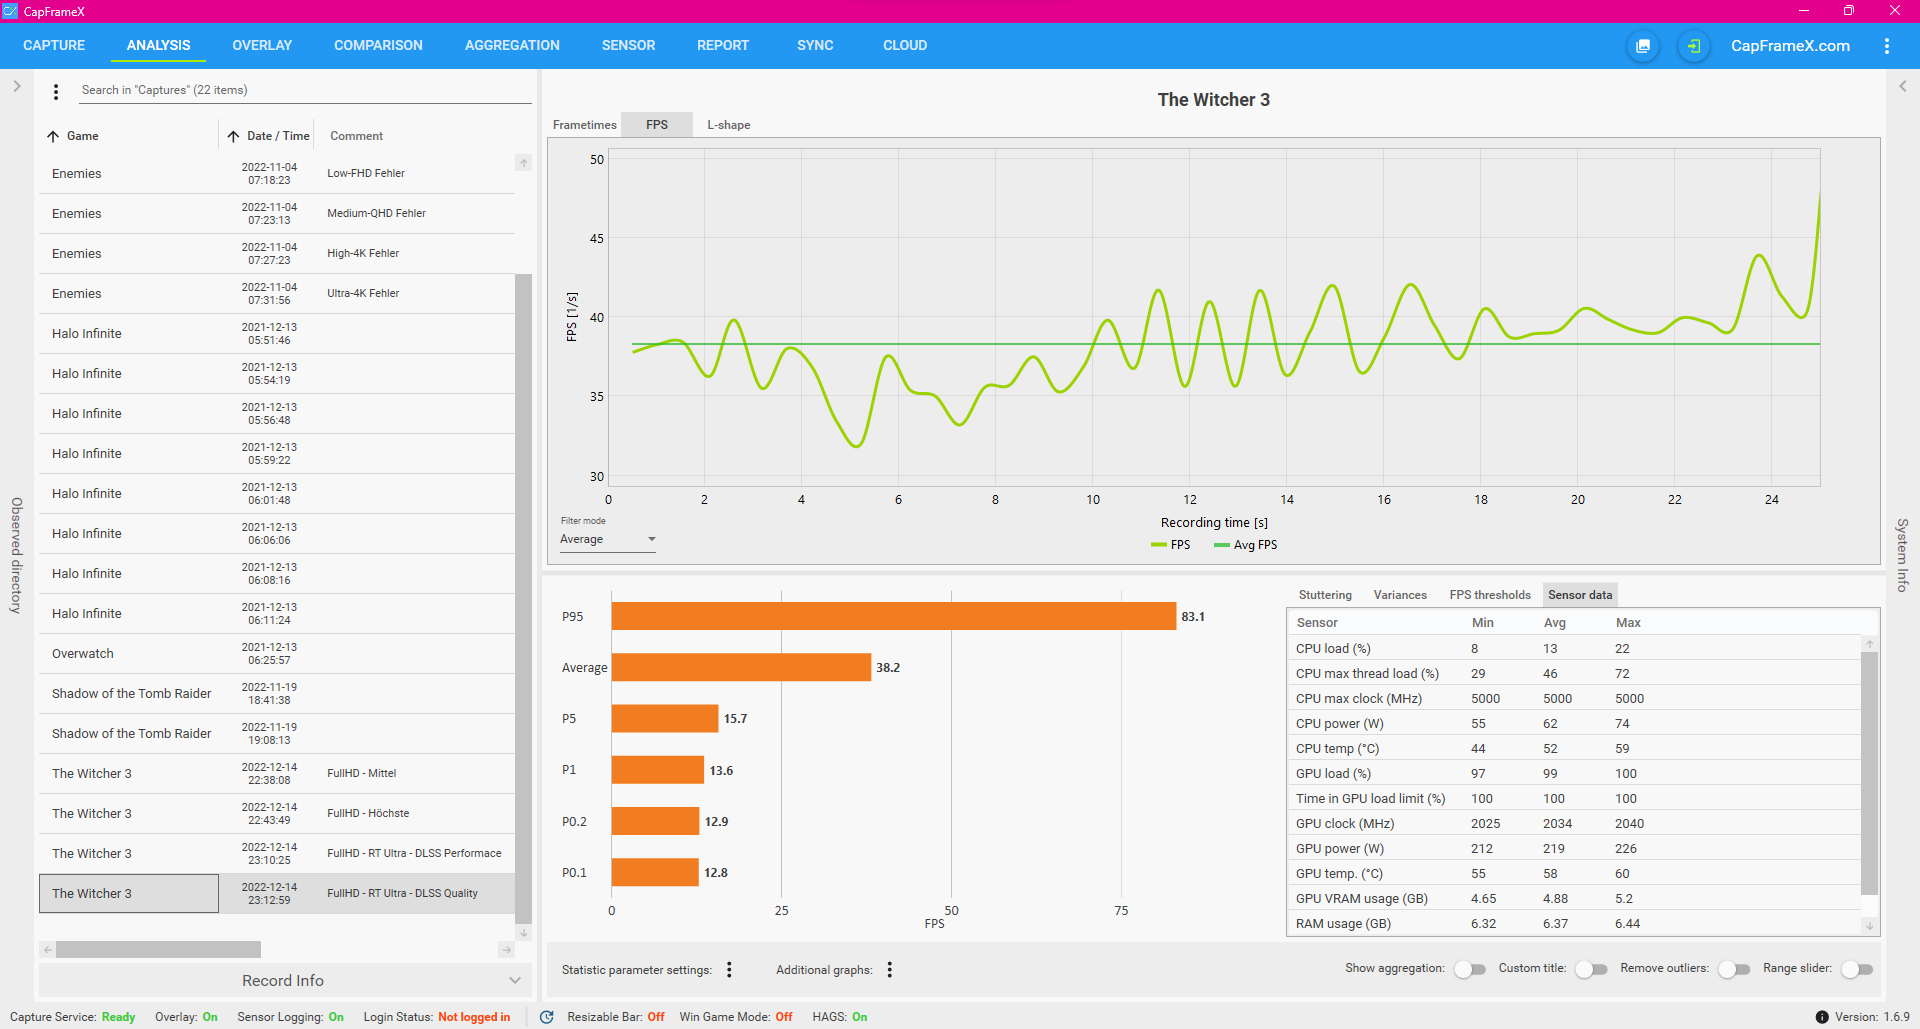Select Halo Infinite 06:11:24 capture
Viewport: 1920px width, 1029px height.
tap(277, 614)
